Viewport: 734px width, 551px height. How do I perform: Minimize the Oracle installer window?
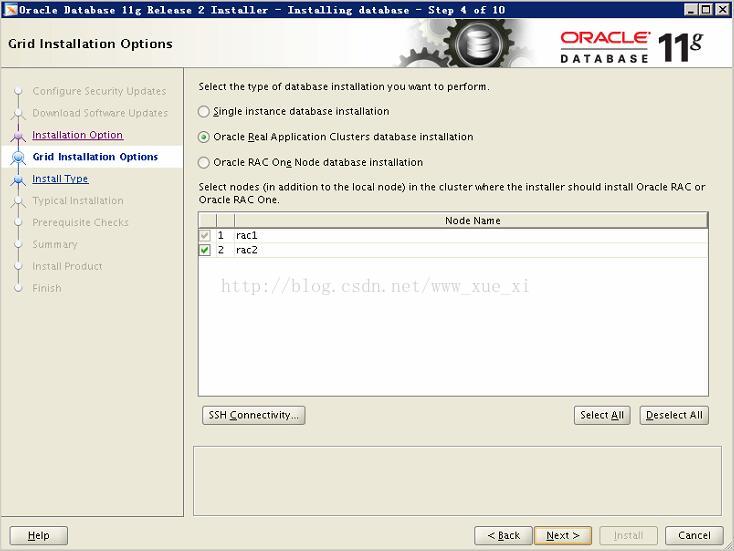click(690, 9)
